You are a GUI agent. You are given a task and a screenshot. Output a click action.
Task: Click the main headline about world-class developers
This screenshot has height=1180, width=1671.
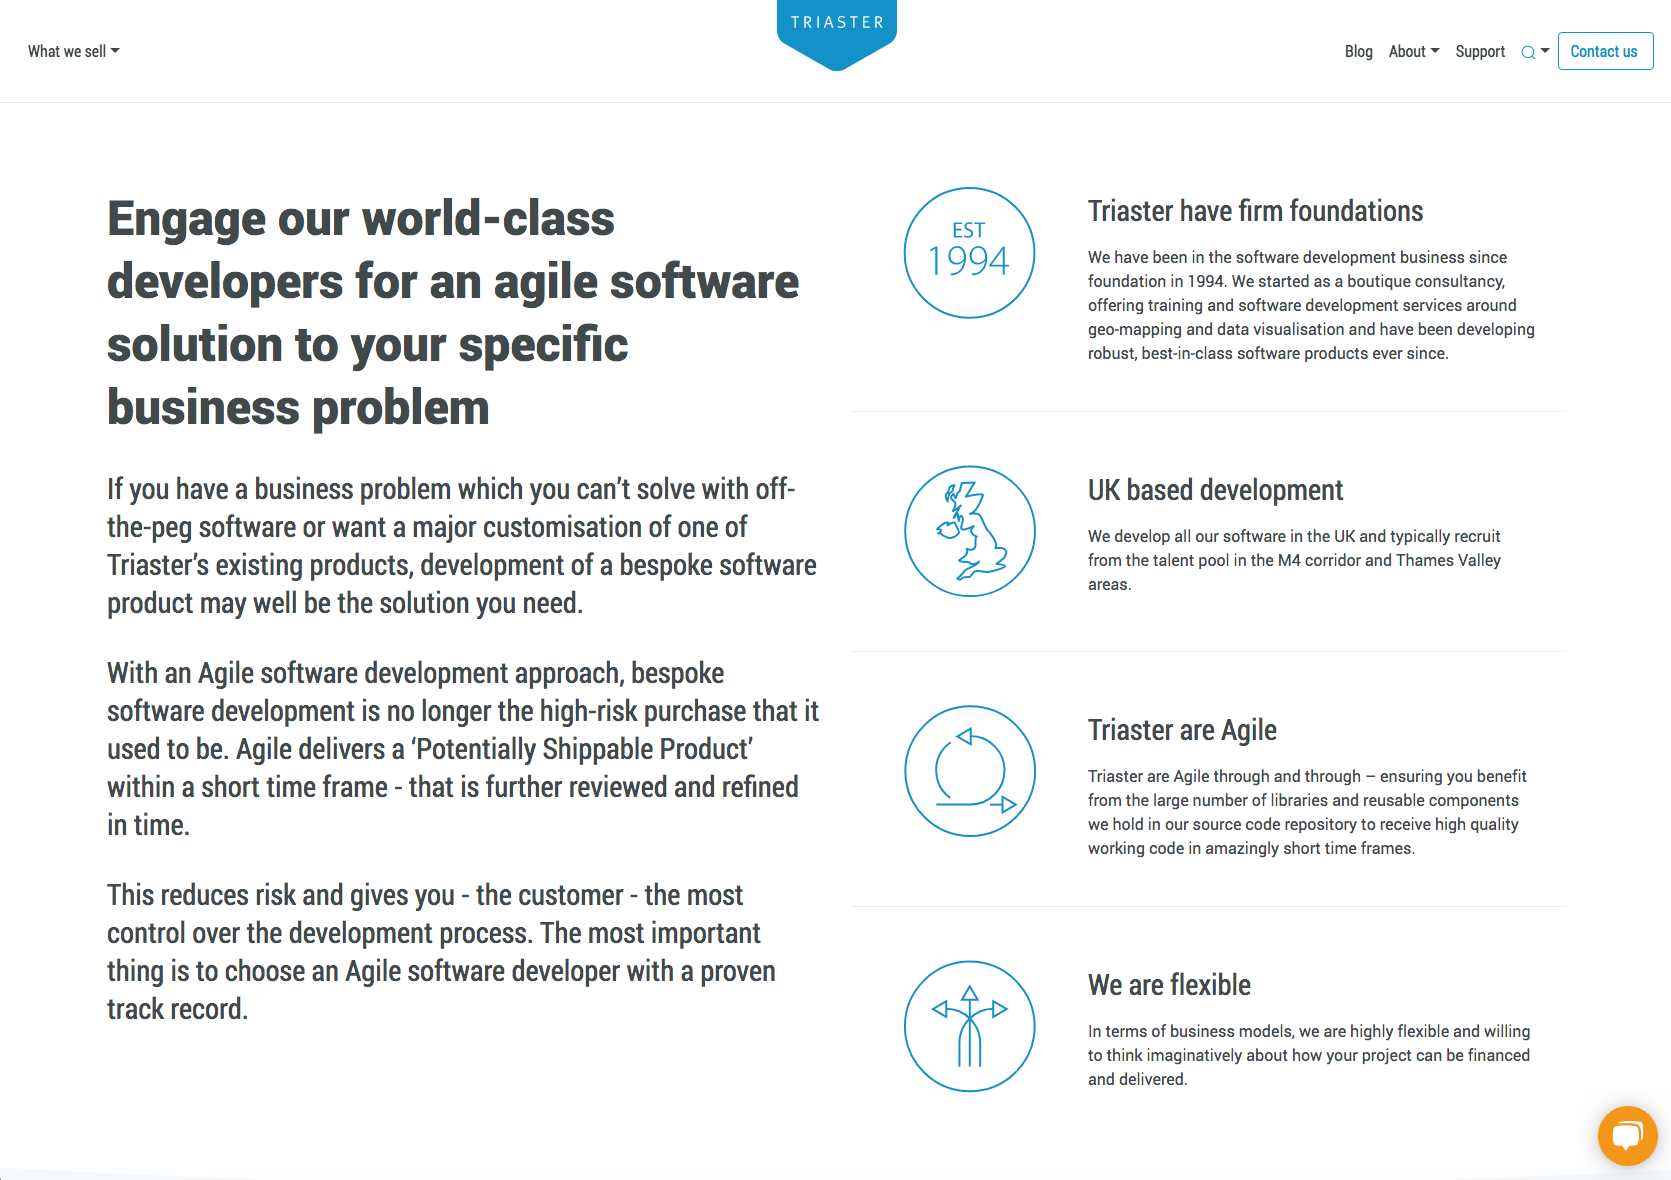tap(453, 312)
